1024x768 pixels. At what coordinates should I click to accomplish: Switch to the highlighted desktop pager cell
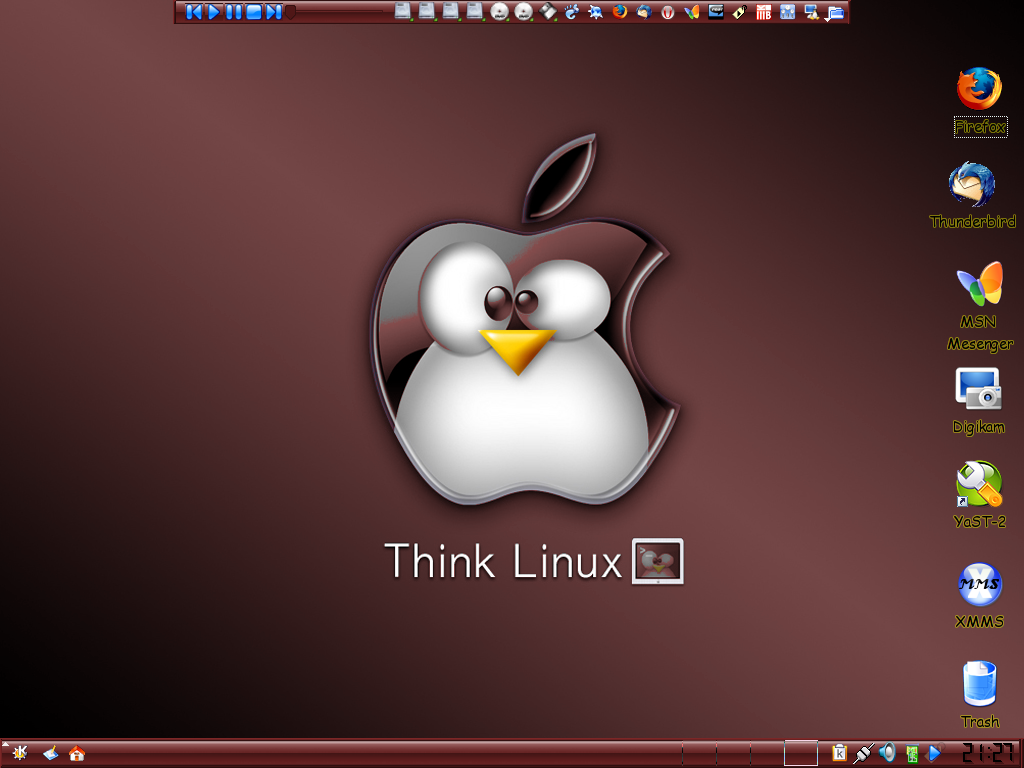pos(801,753)
